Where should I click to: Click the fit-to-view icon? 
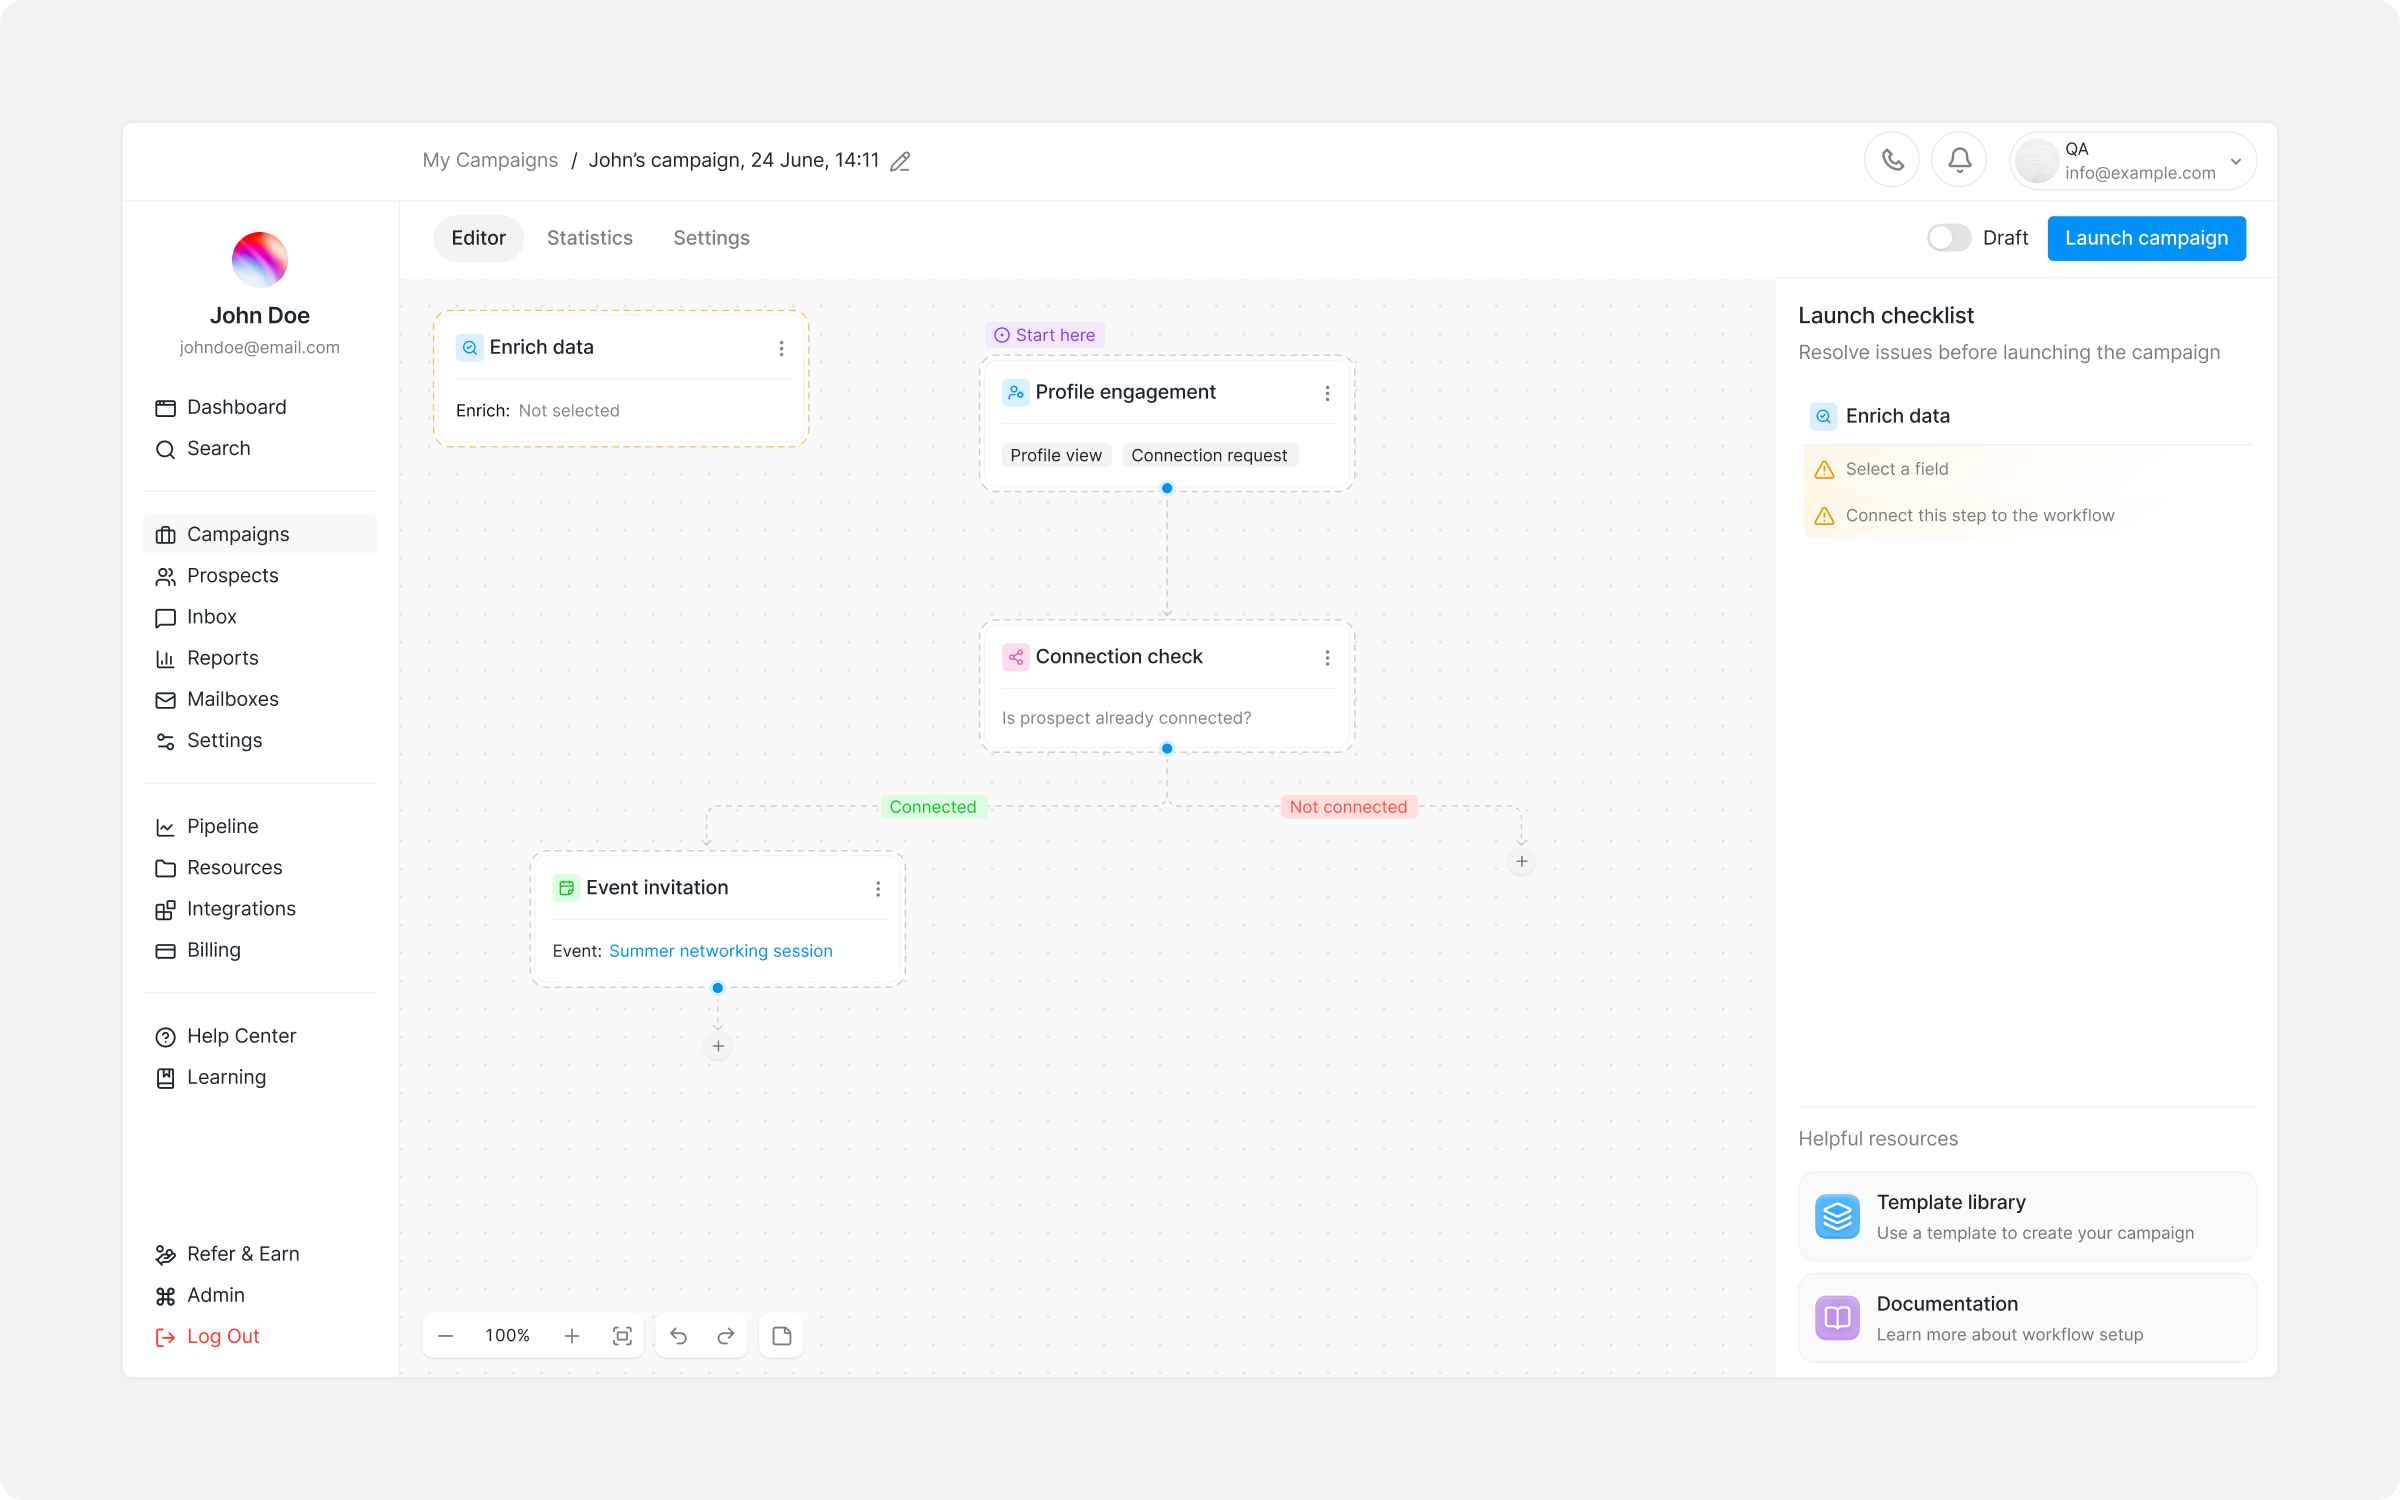[x=622, y=1336]
